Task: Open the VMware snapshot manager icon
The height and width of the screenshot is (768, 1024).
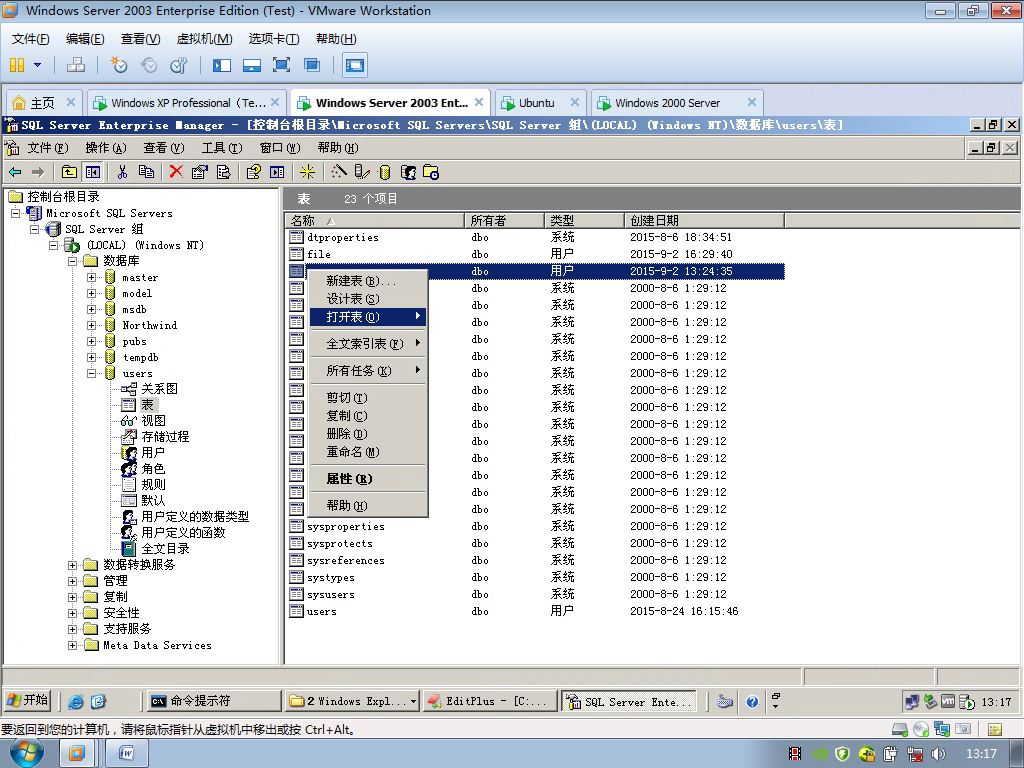Action: [179, 65]
